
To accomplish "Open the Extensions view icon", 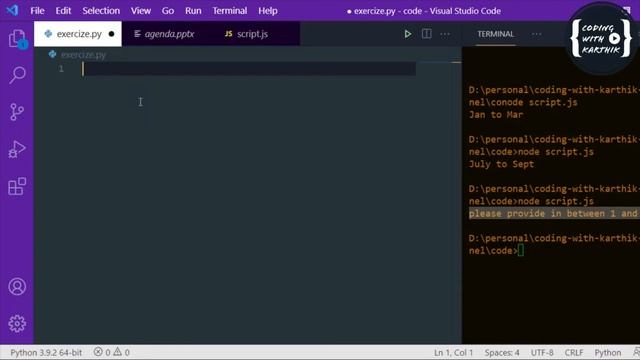I will [17, 186].
